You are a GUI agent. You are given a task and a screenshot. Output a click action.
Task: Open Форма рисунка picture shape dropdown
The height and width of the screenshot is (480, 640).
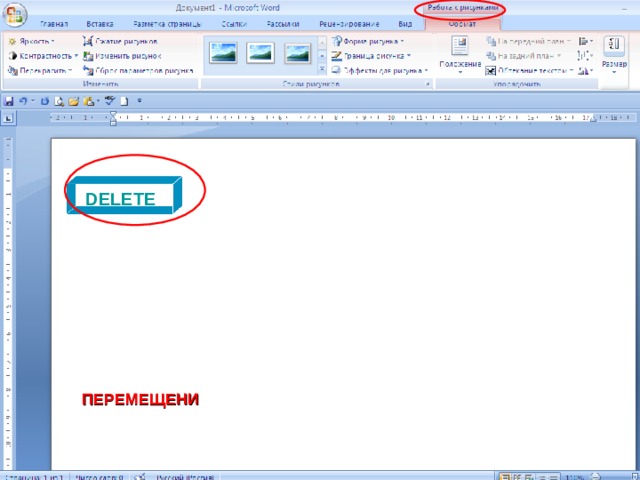coord(368,41)
